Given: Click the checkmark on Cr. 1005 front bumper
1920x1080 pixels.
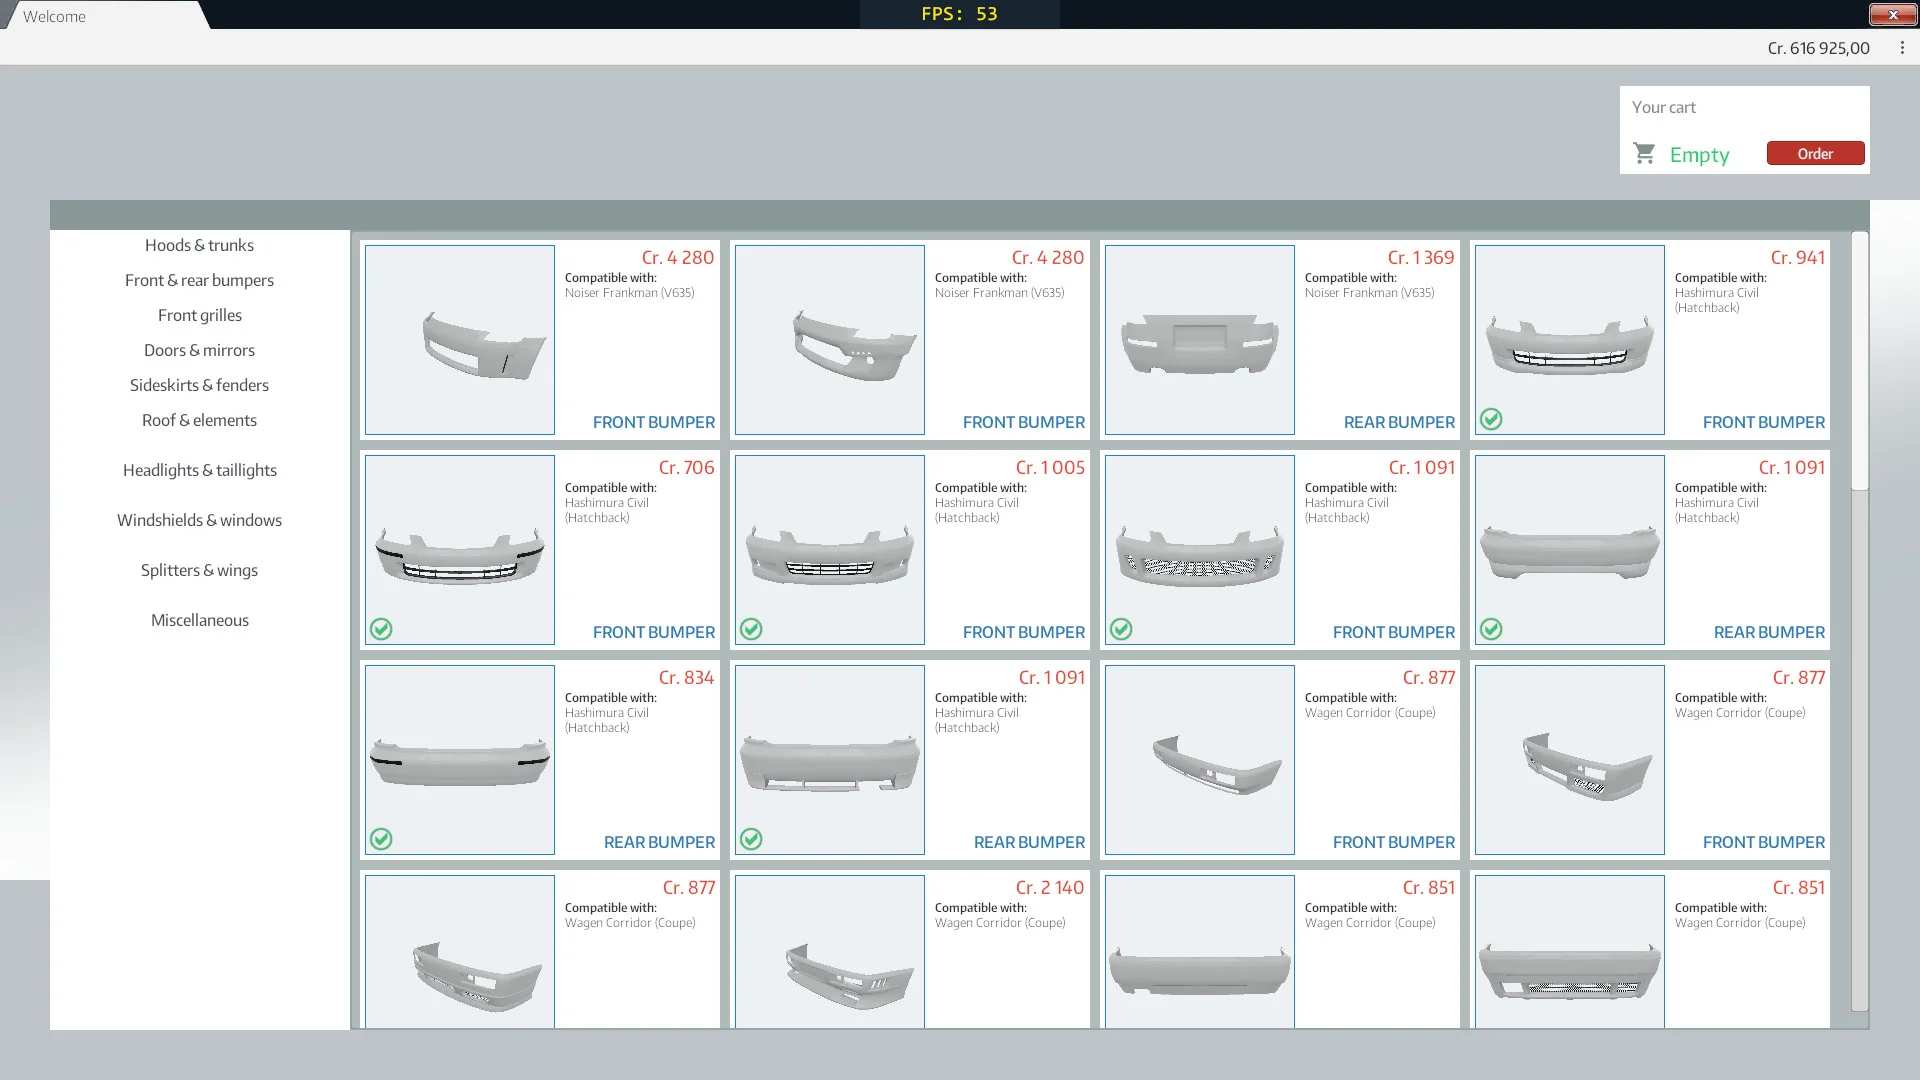Looking at the screenshot, I should pyautogui.click(x=751, y=630).
